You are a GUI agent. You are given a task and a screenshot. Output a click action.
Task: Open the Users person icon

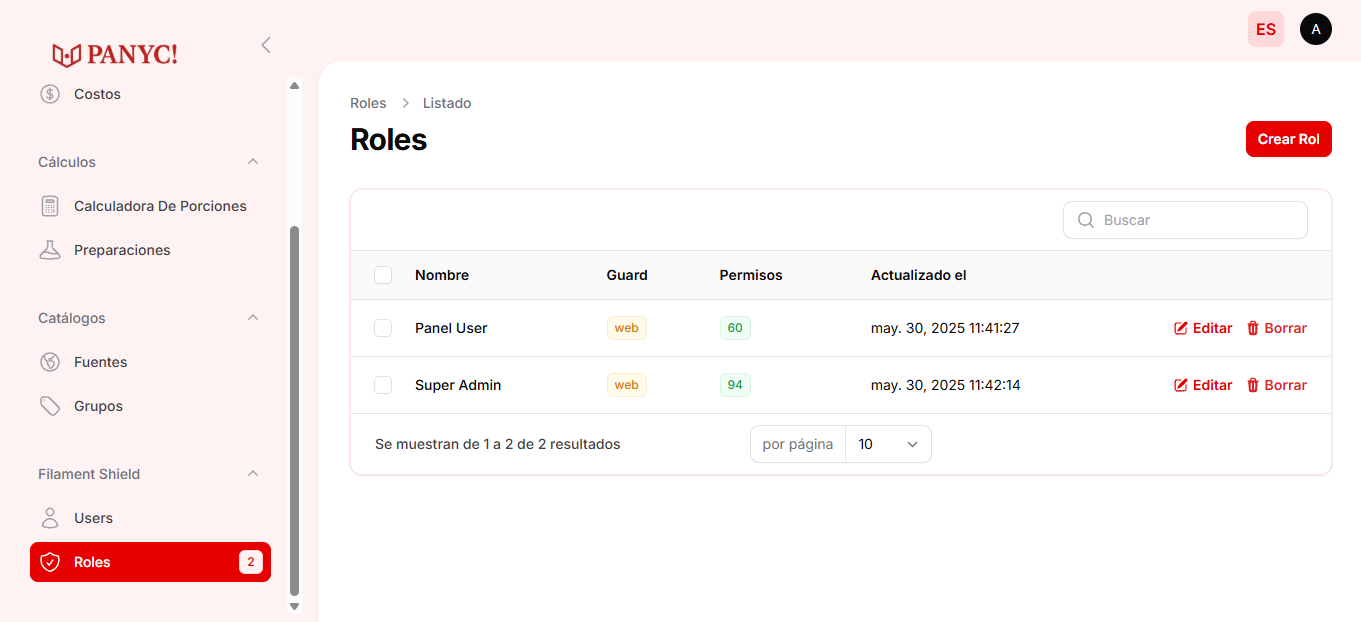50,518
